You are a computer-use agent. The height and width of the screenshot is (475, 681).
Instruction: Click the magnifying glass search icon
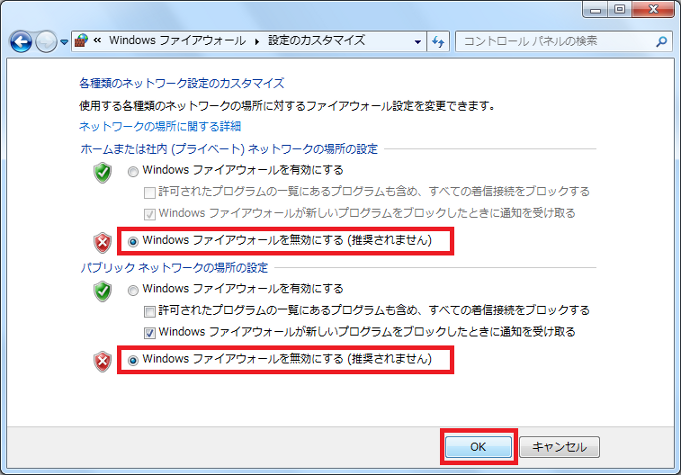[x=661, y=41]
